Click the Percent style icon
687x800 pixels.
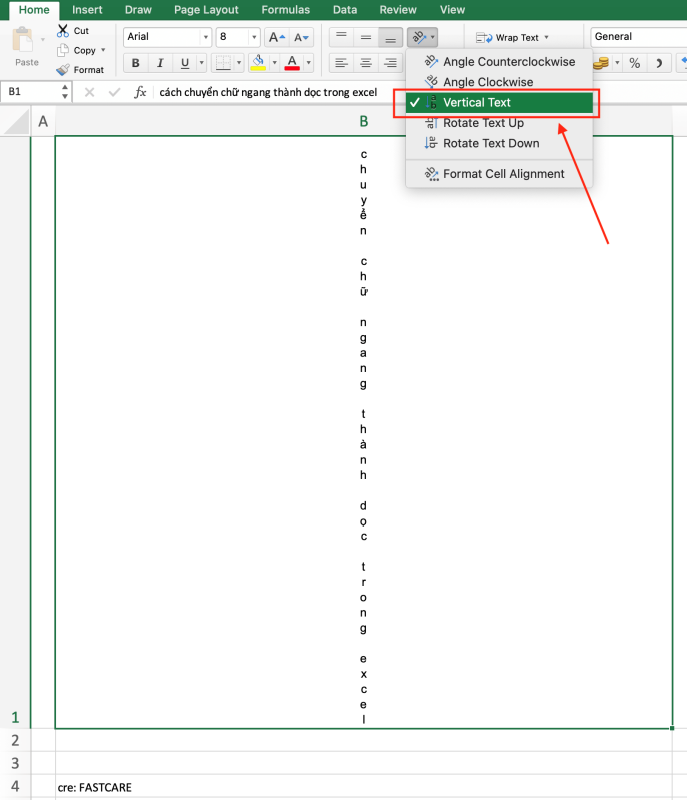pyautogui.click(x=634, y=63)
